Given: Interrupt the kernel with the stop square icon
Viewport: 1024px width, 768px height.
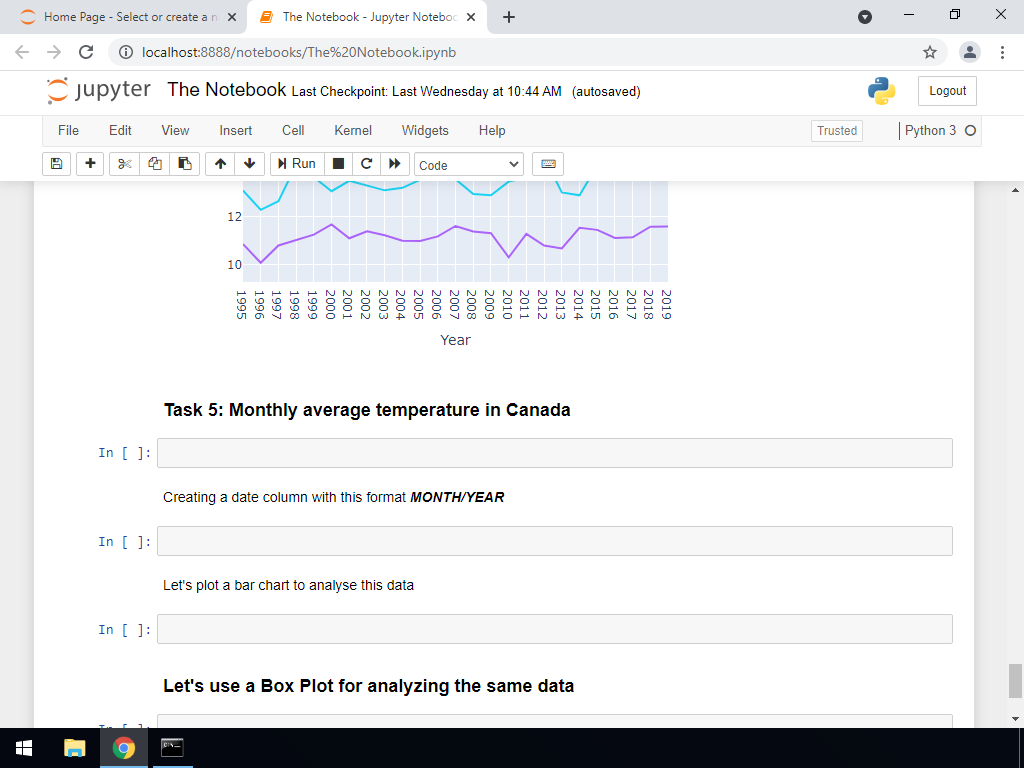Looking at the screenshot, I should pyautogui.click(x=338, y=164).
